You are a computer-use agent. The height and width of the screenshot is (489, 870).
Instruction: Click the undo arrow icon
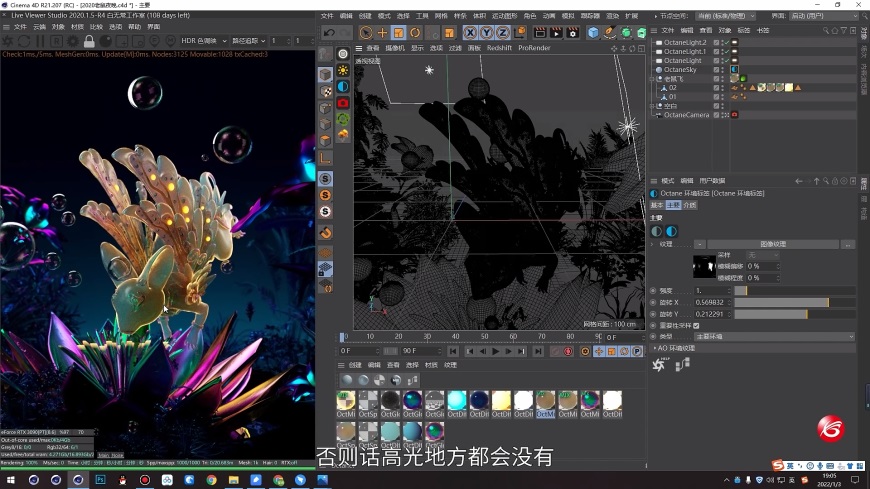(x=329, y=33)
